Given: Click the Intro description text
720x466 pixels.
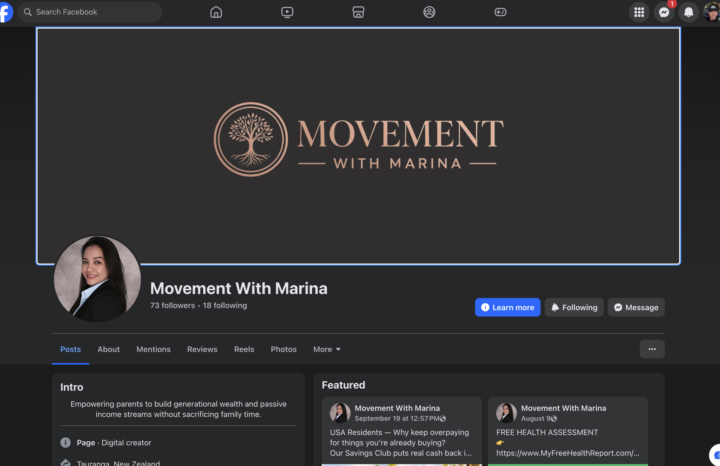Looking at the screenshot, I should point(178,409).
